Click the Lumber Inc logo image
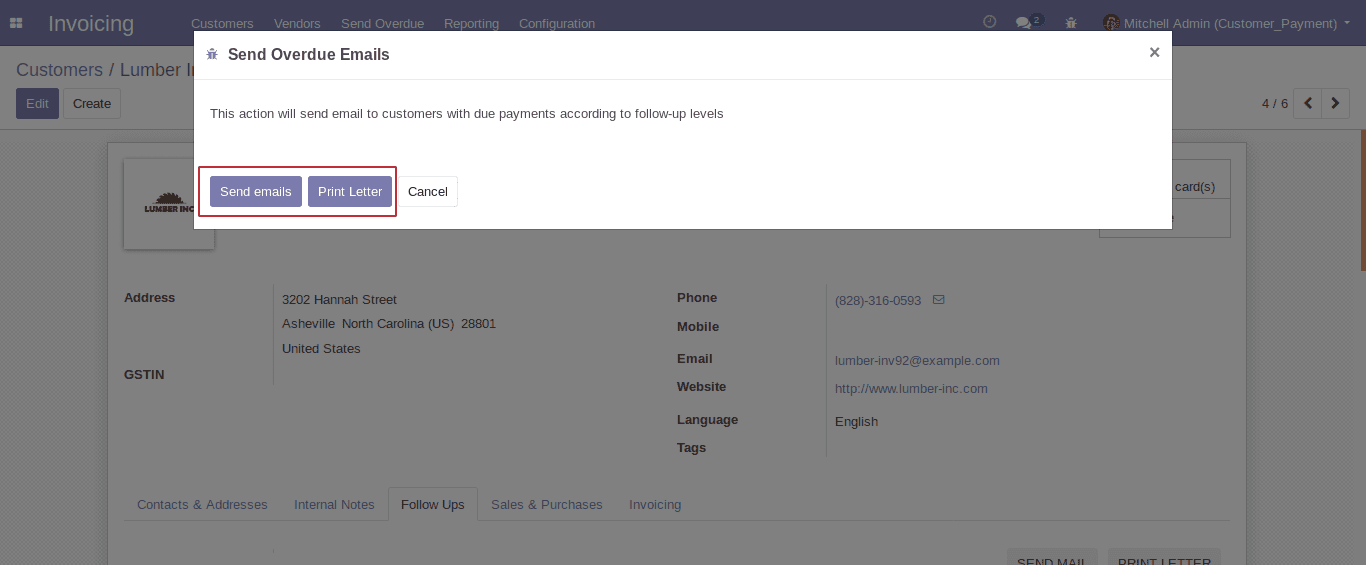This screenshot has height=565, width=1366. pyautogui.click(x=168, y=205)
